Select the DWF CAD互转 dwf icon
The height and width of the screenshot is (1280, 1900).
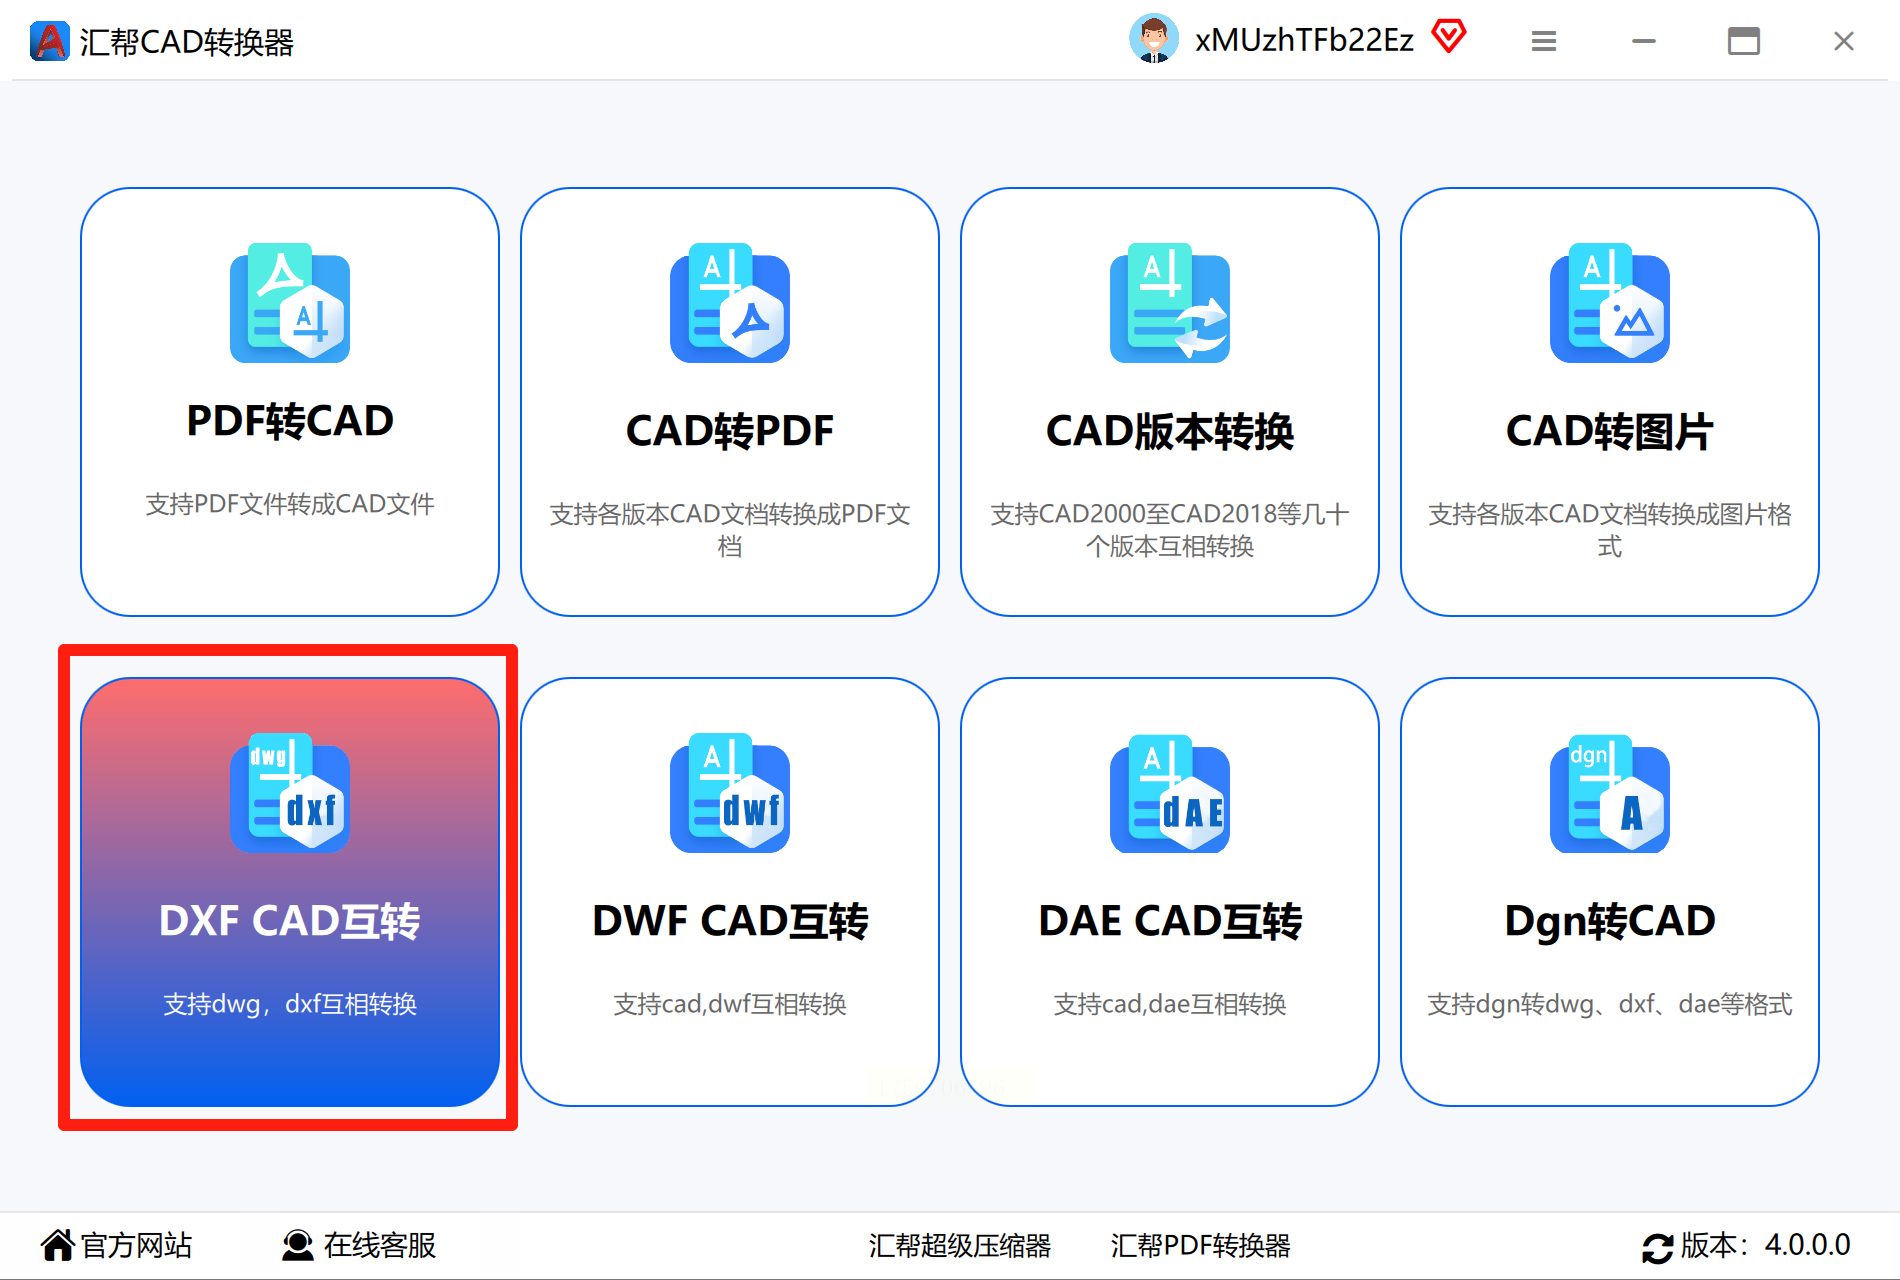click(730, 793)
